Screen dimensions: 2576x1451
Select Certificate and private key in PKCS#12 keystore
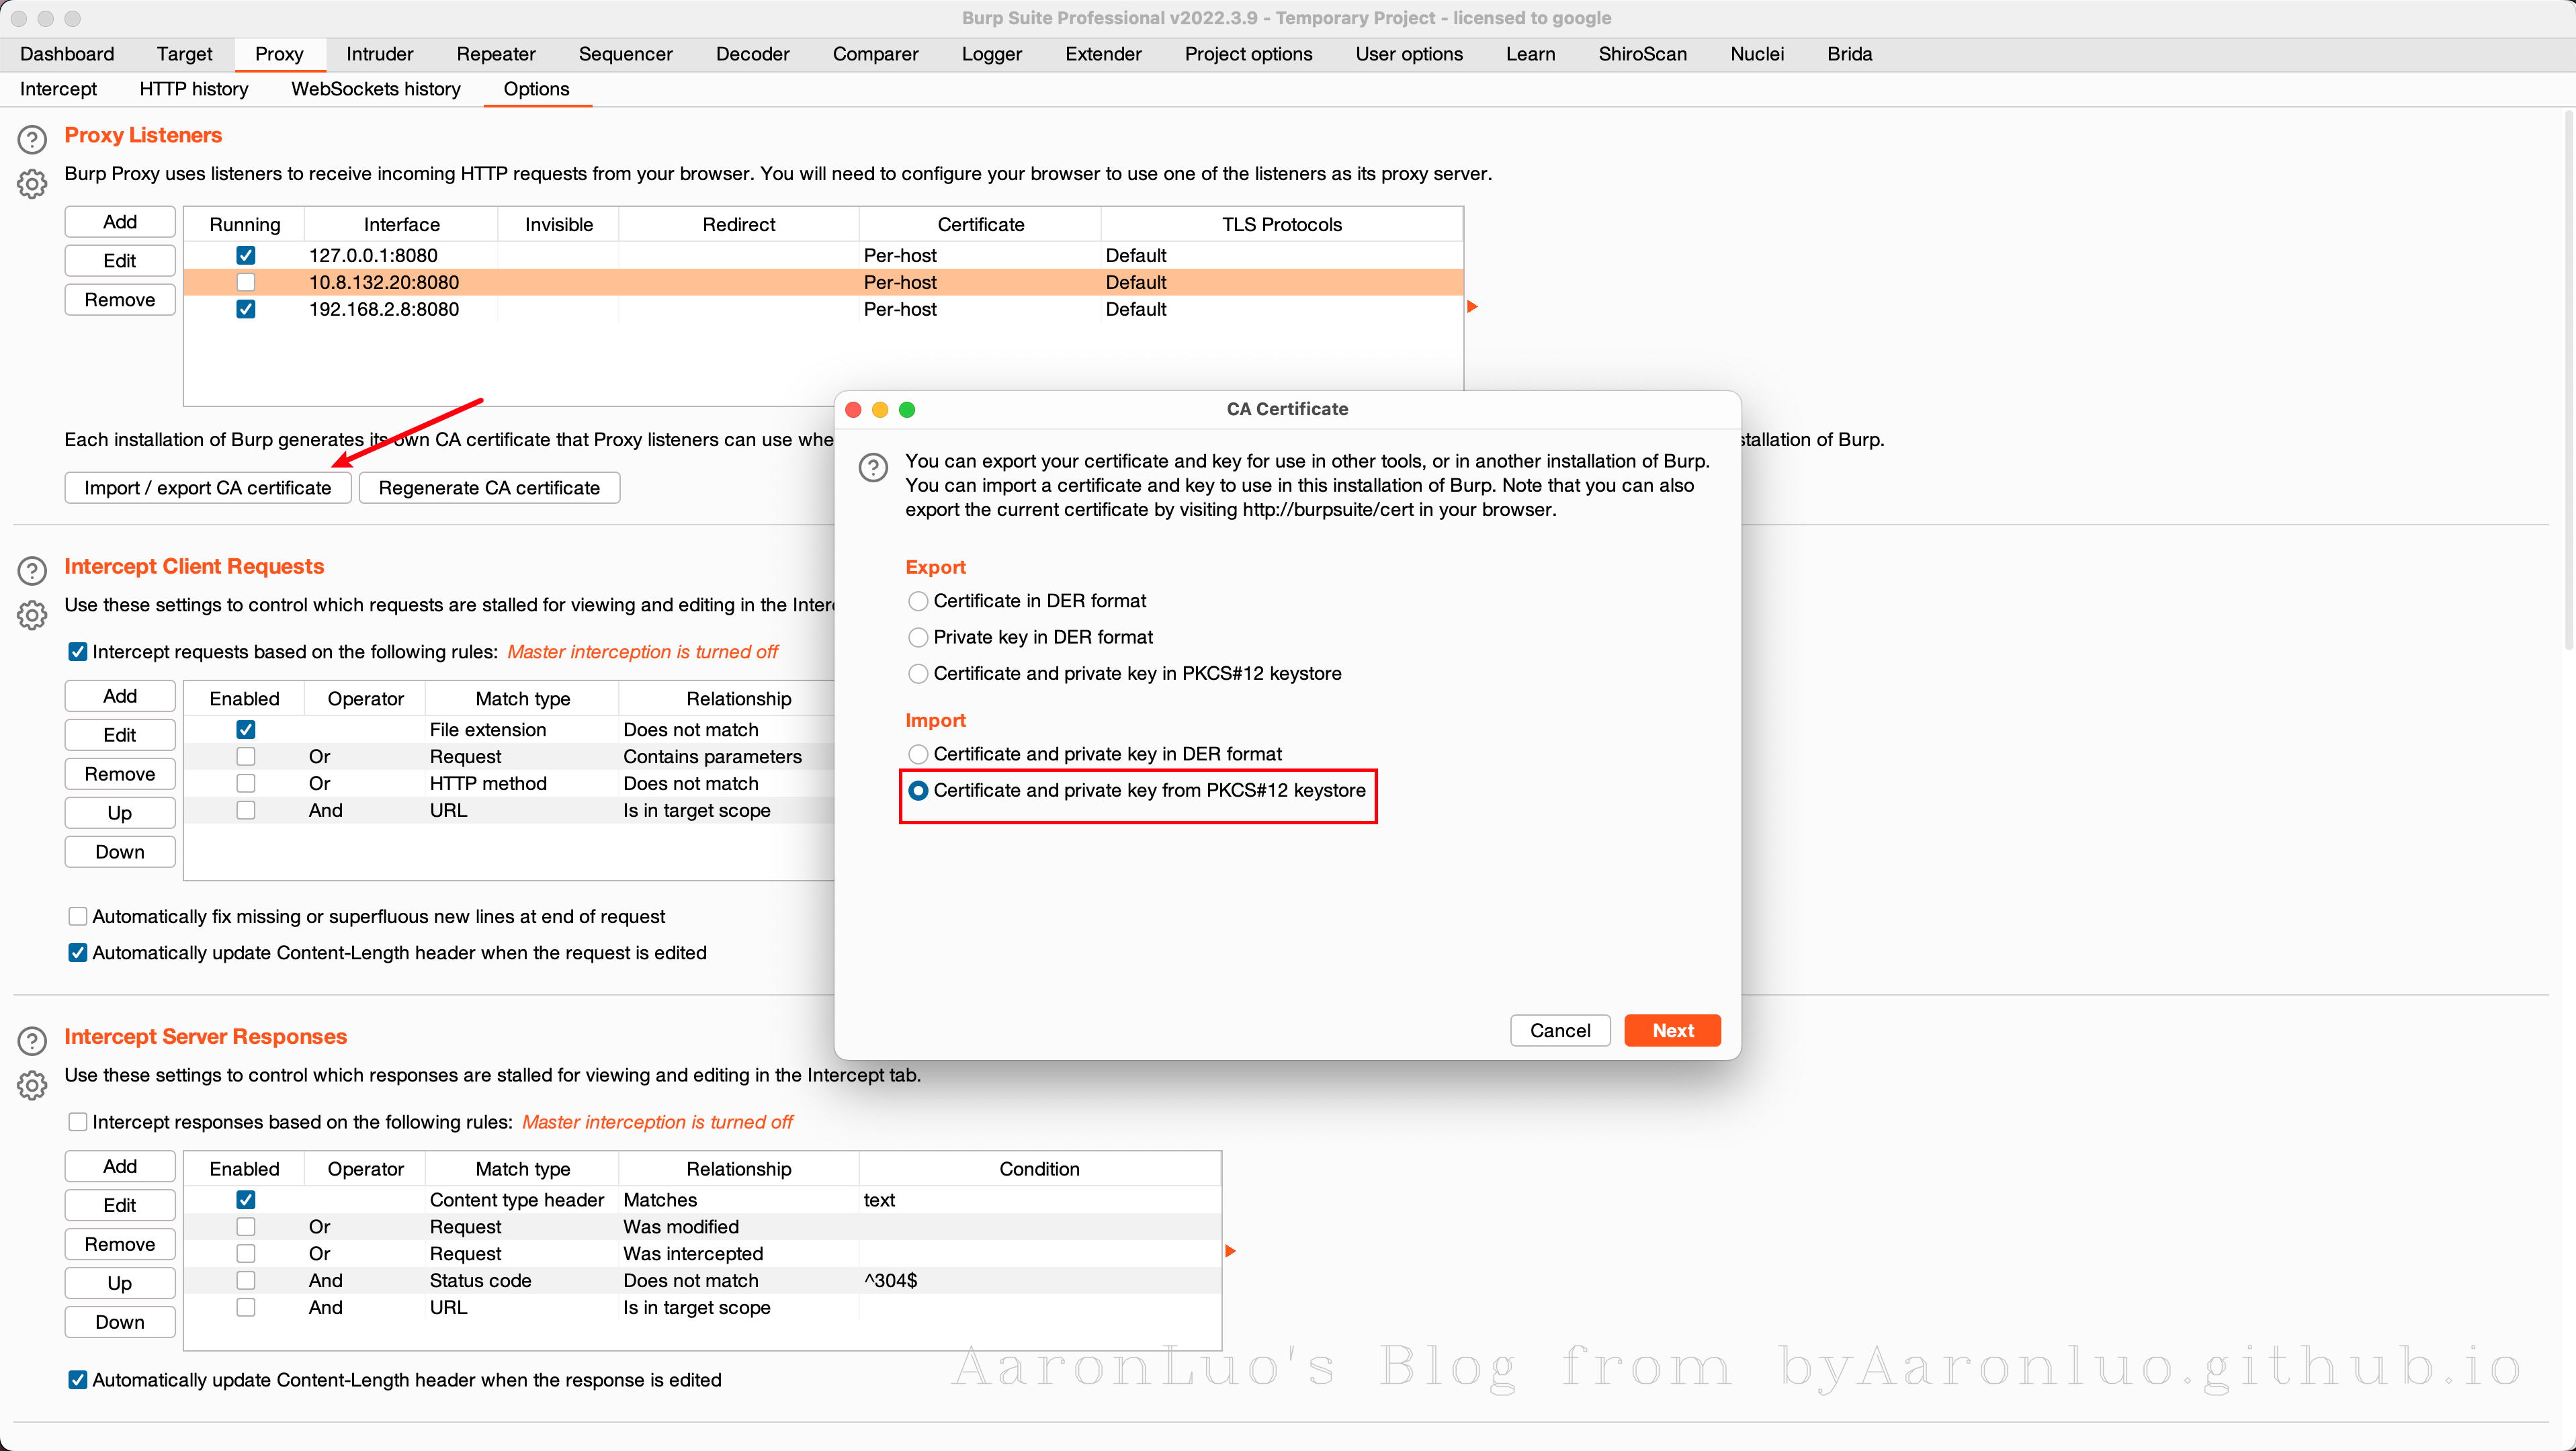(917, 674)
